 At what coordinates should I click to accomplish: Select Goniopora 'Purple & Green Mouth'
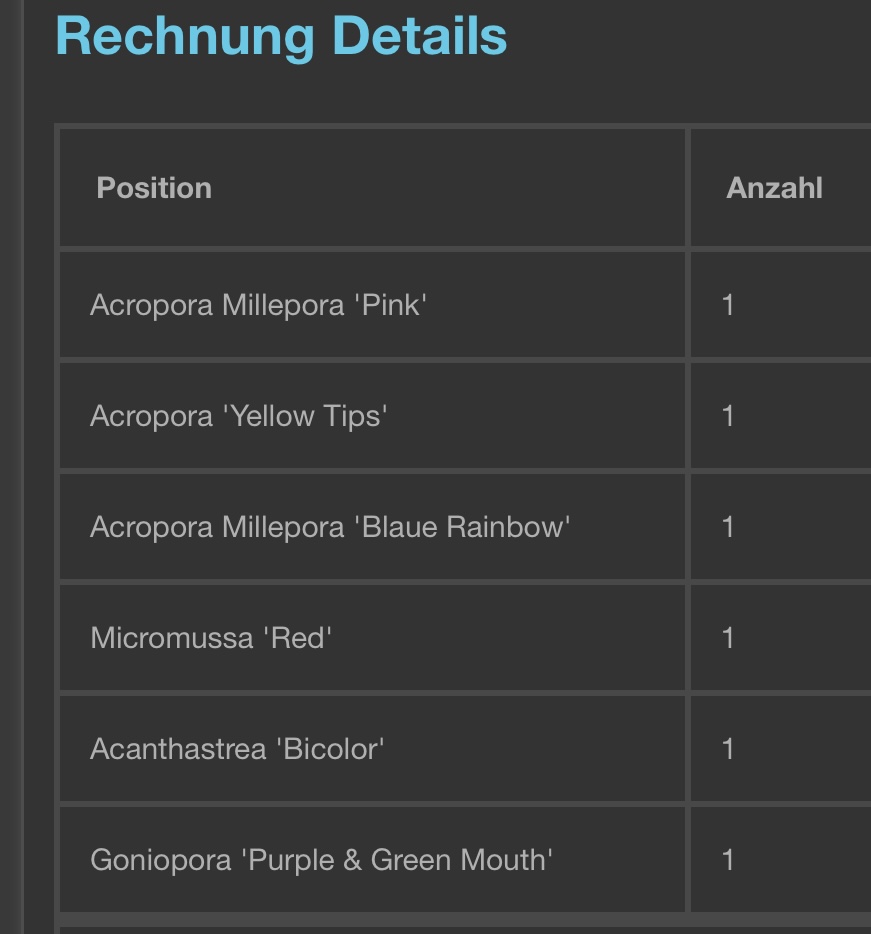click(321, 860)
